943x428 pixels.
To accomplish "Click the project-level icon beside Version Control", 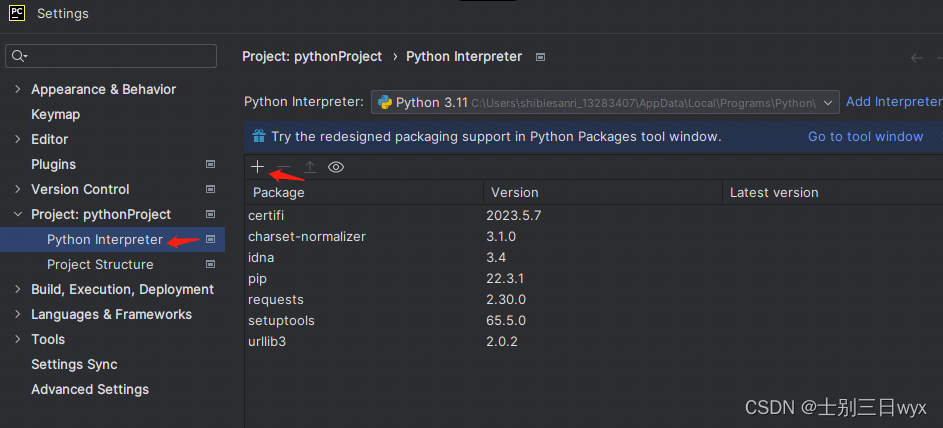I will click(210, 189).
